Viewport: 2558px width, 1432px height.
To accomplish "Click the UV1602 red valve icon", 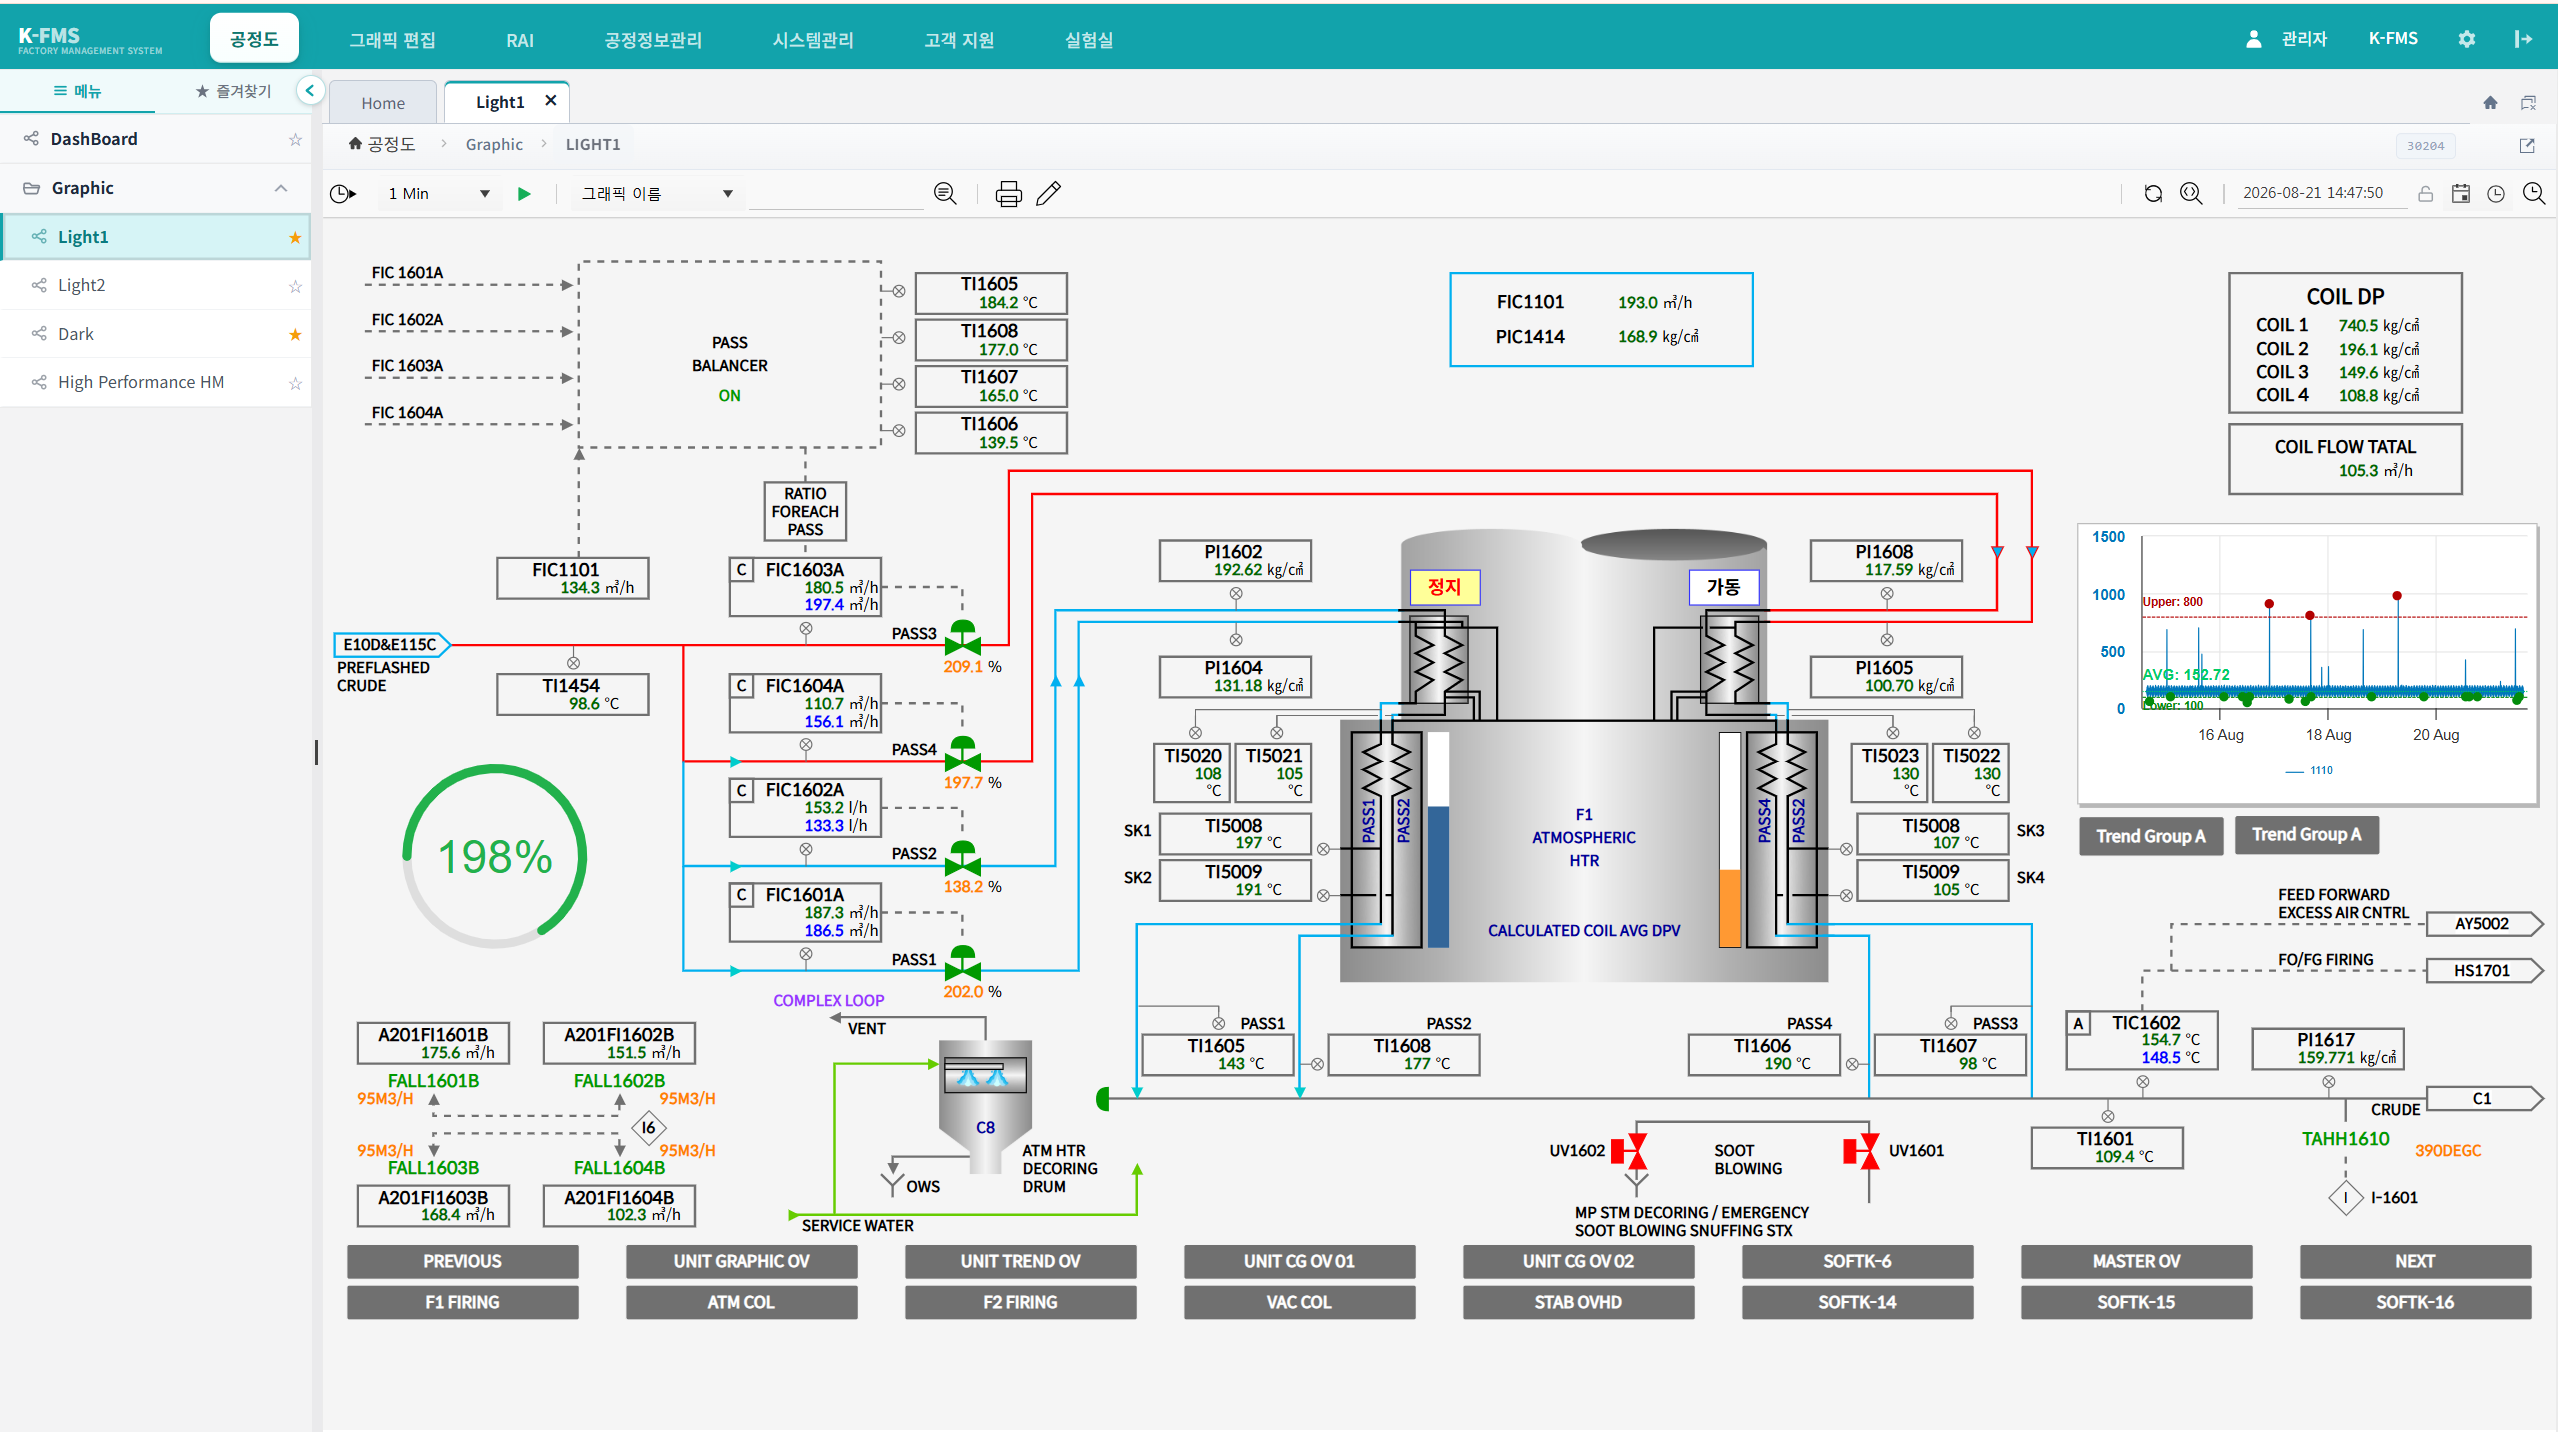I will click(x=1629, y=1151).
